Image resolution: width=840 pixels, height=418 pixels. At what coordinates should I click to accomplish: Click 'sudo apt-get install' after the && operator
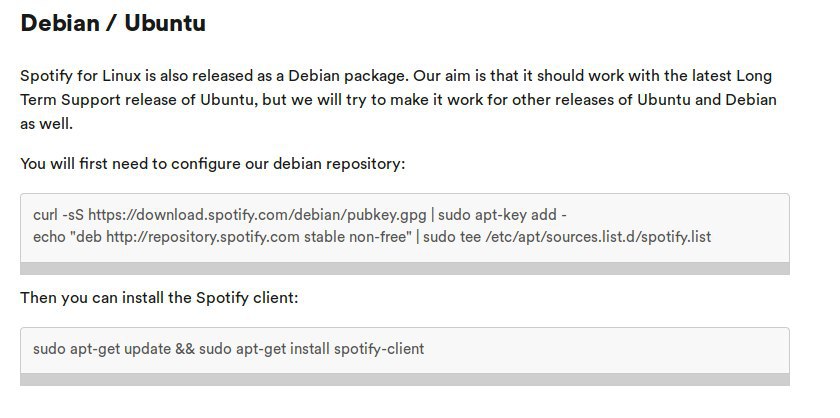coord(264,349)
